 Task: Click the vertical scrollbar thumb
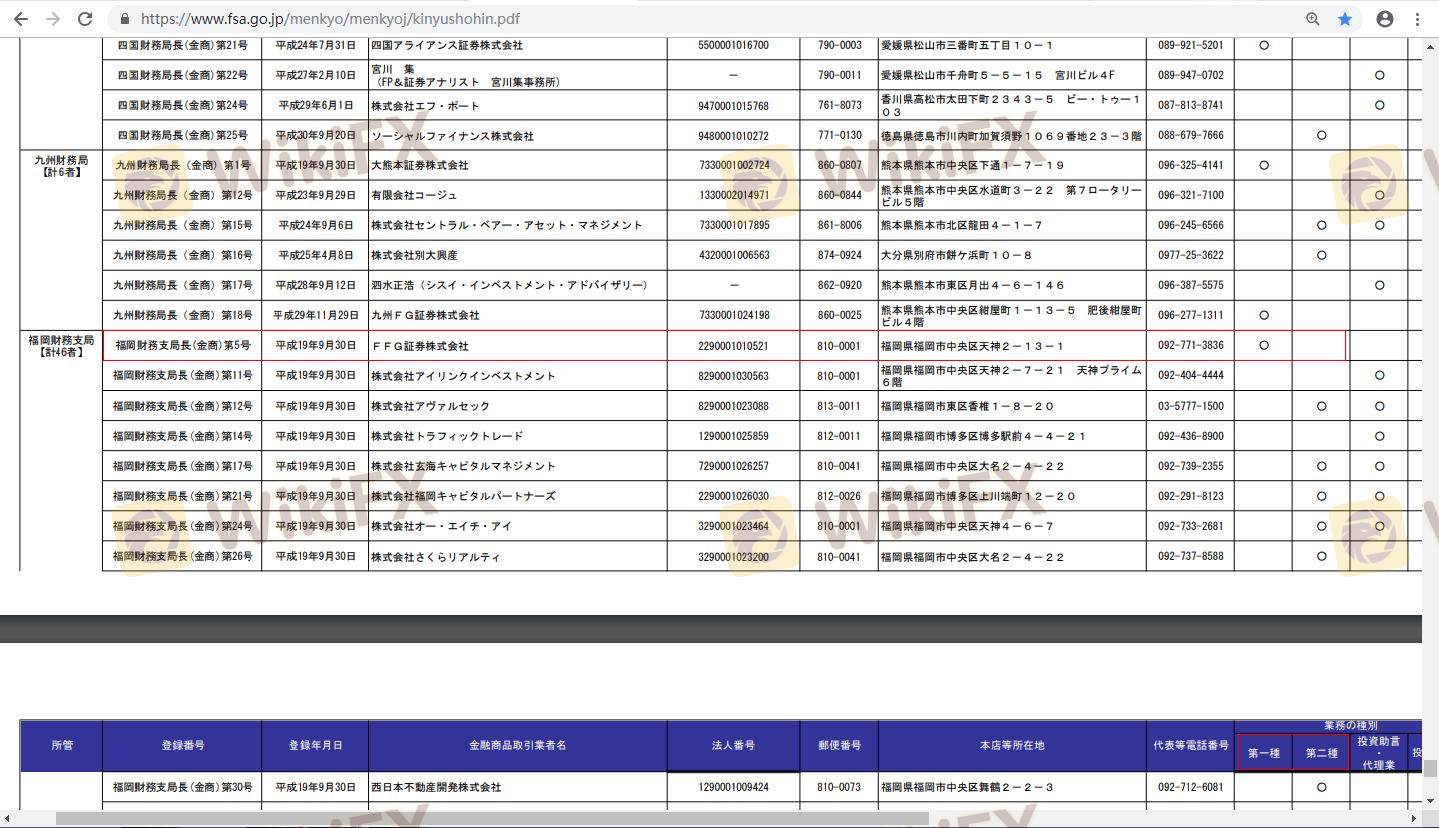pos(1430,767)
